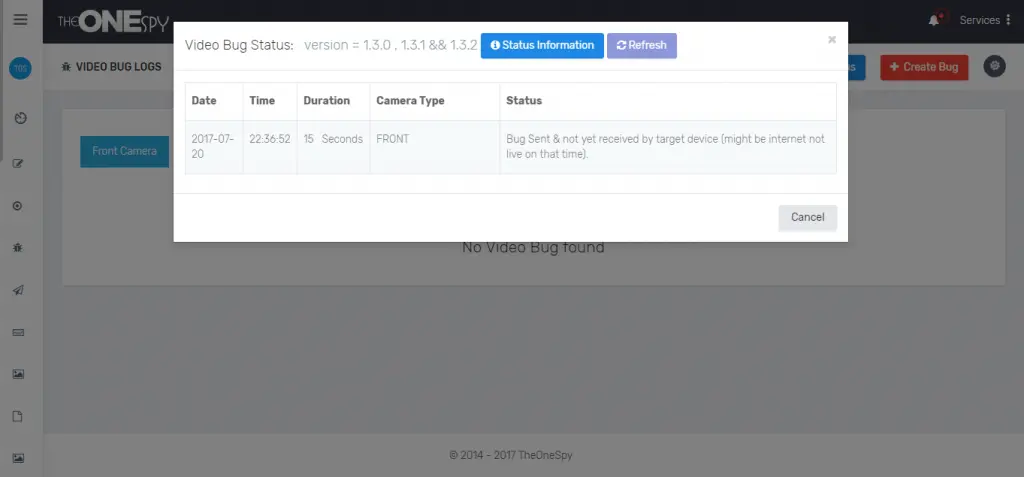Screen dimensions: 1024x477
Task: Click the paper plane icon in sidebar
Action: [19, 290]
